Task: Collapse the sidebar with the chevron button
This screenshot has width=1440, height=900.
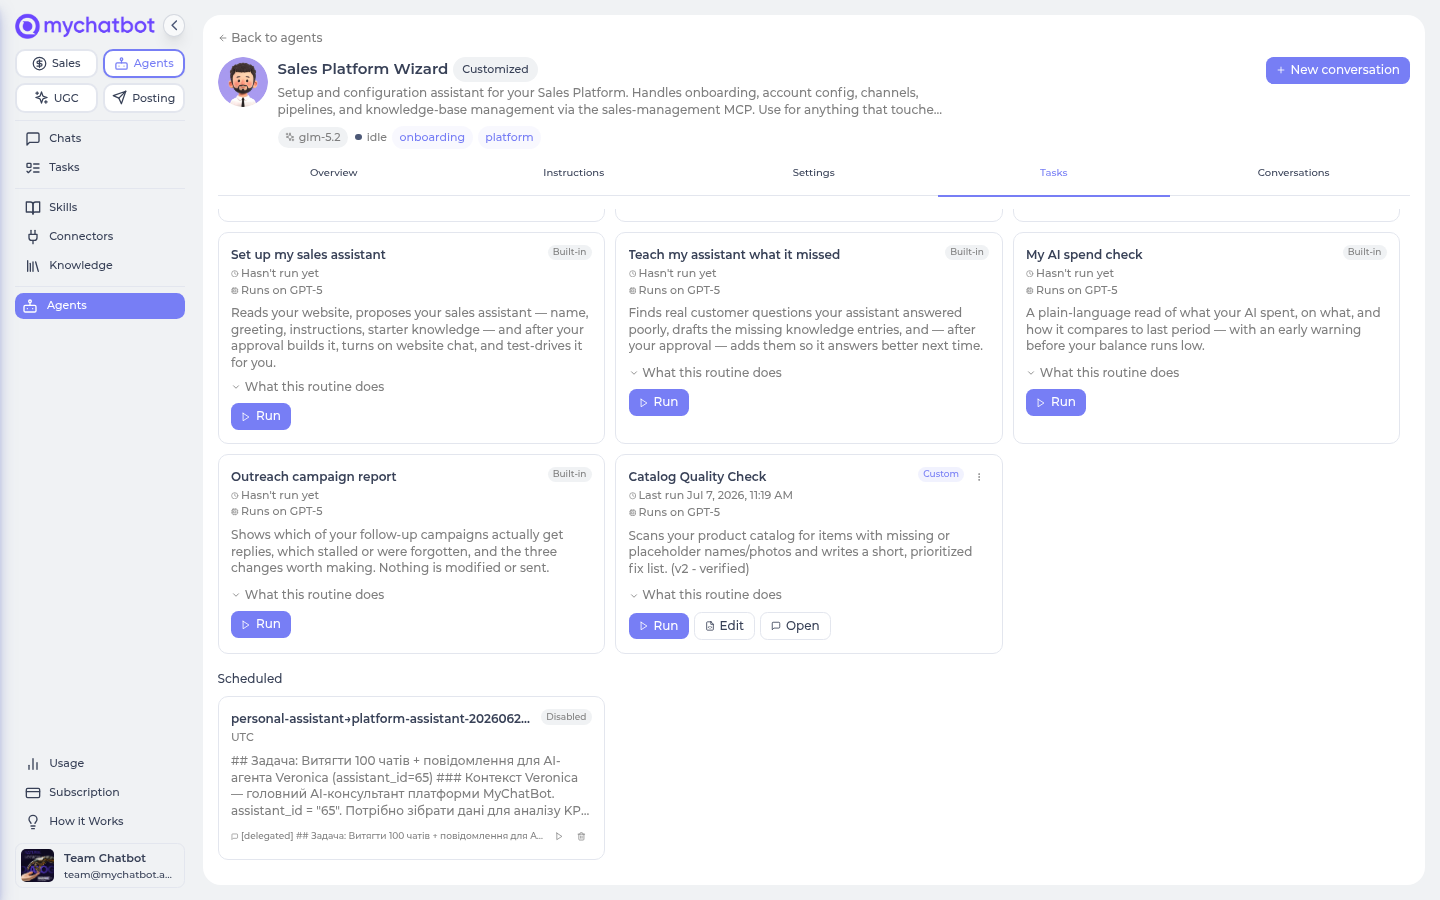Action: click(174, 26)
